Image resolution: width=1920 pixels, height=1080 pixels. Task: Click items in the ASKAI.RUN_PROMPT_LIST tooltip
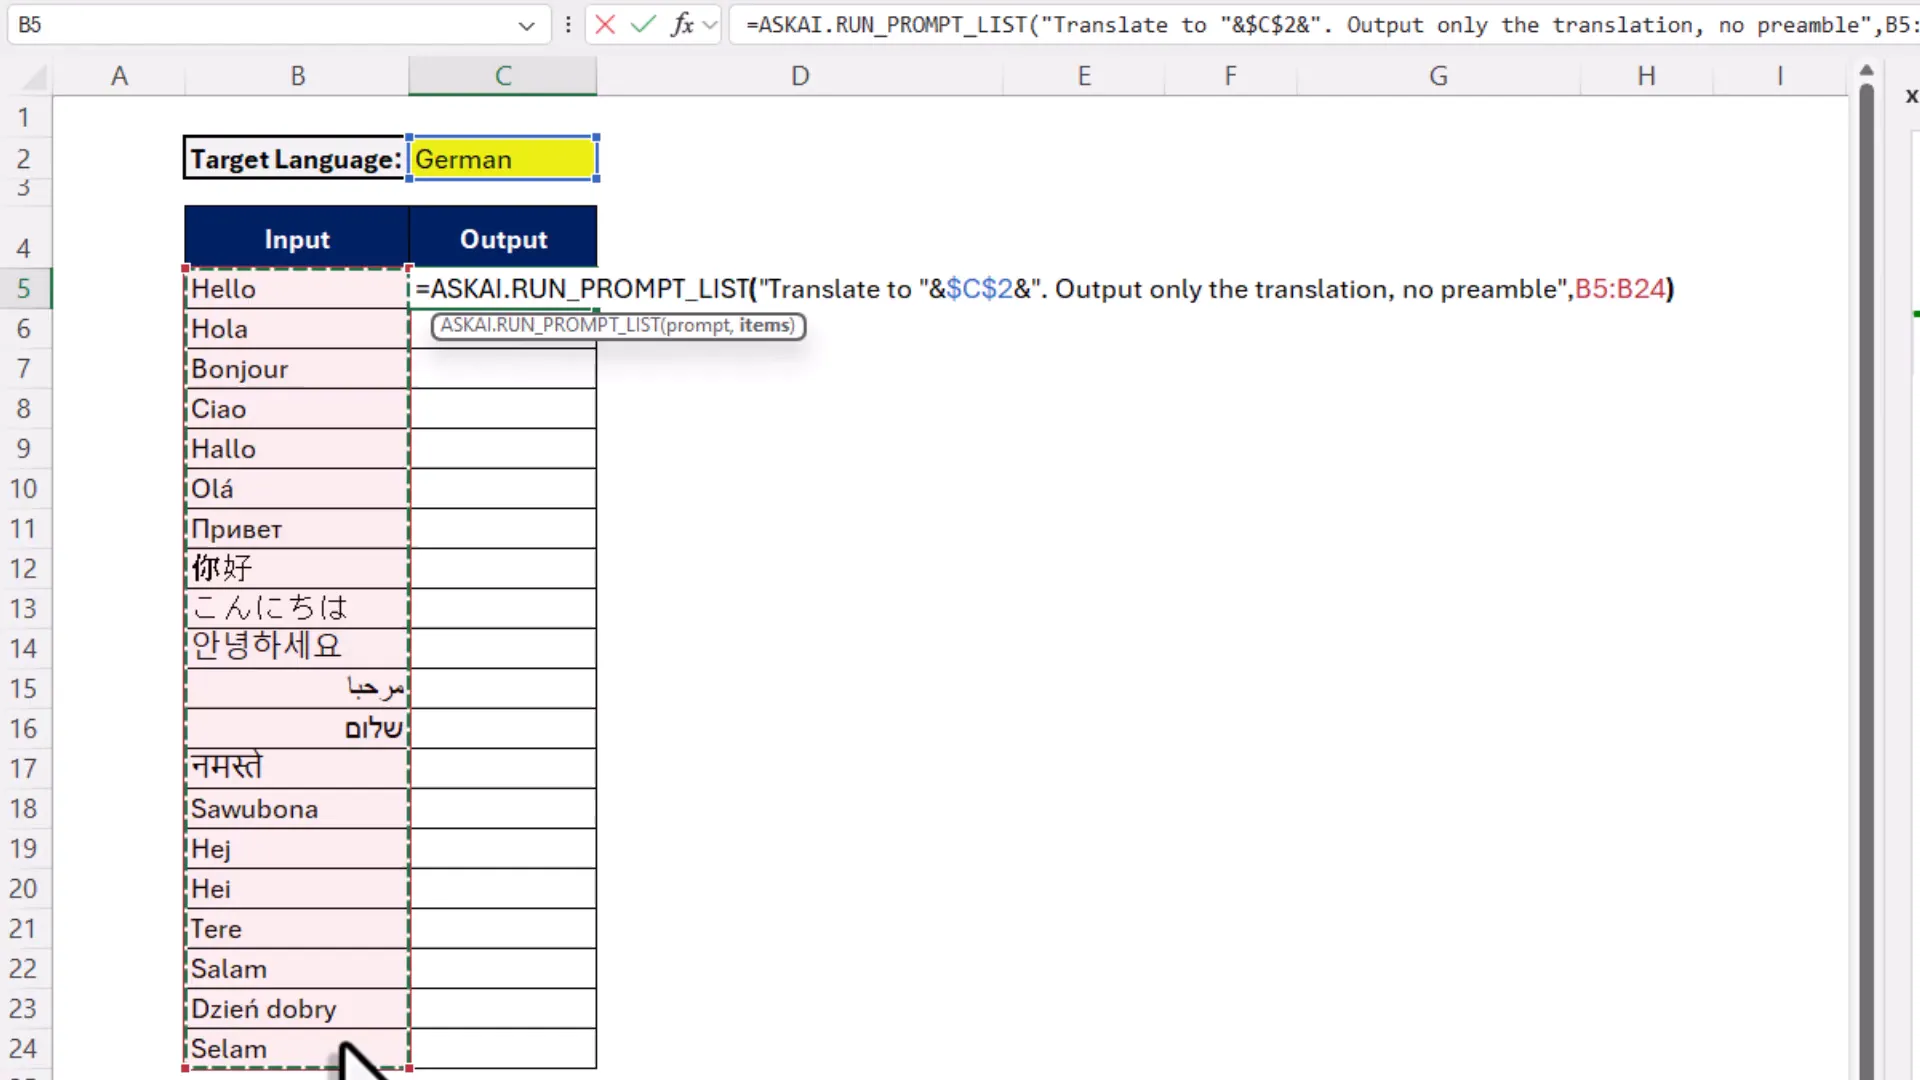(766, 325)
